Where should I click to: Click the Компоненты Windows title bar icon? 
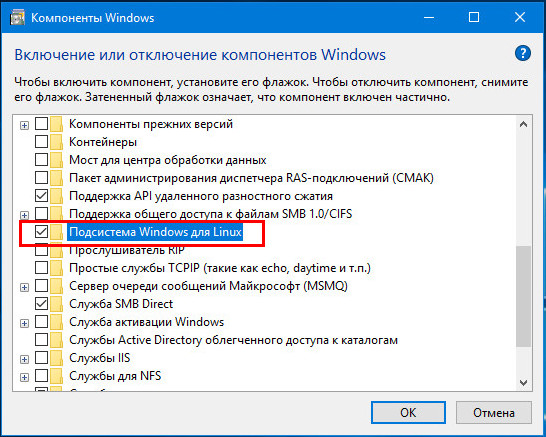(x=17, y=17)
